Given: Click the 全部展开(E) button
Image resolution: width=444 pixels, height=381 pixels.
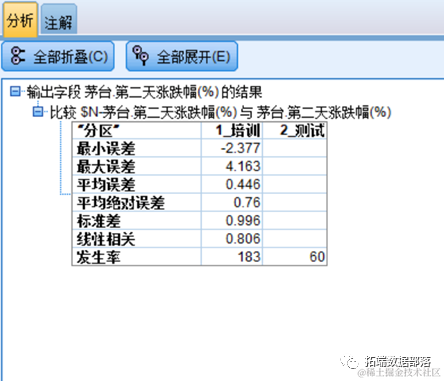Looking at the screenshot, I should (182, 56).
